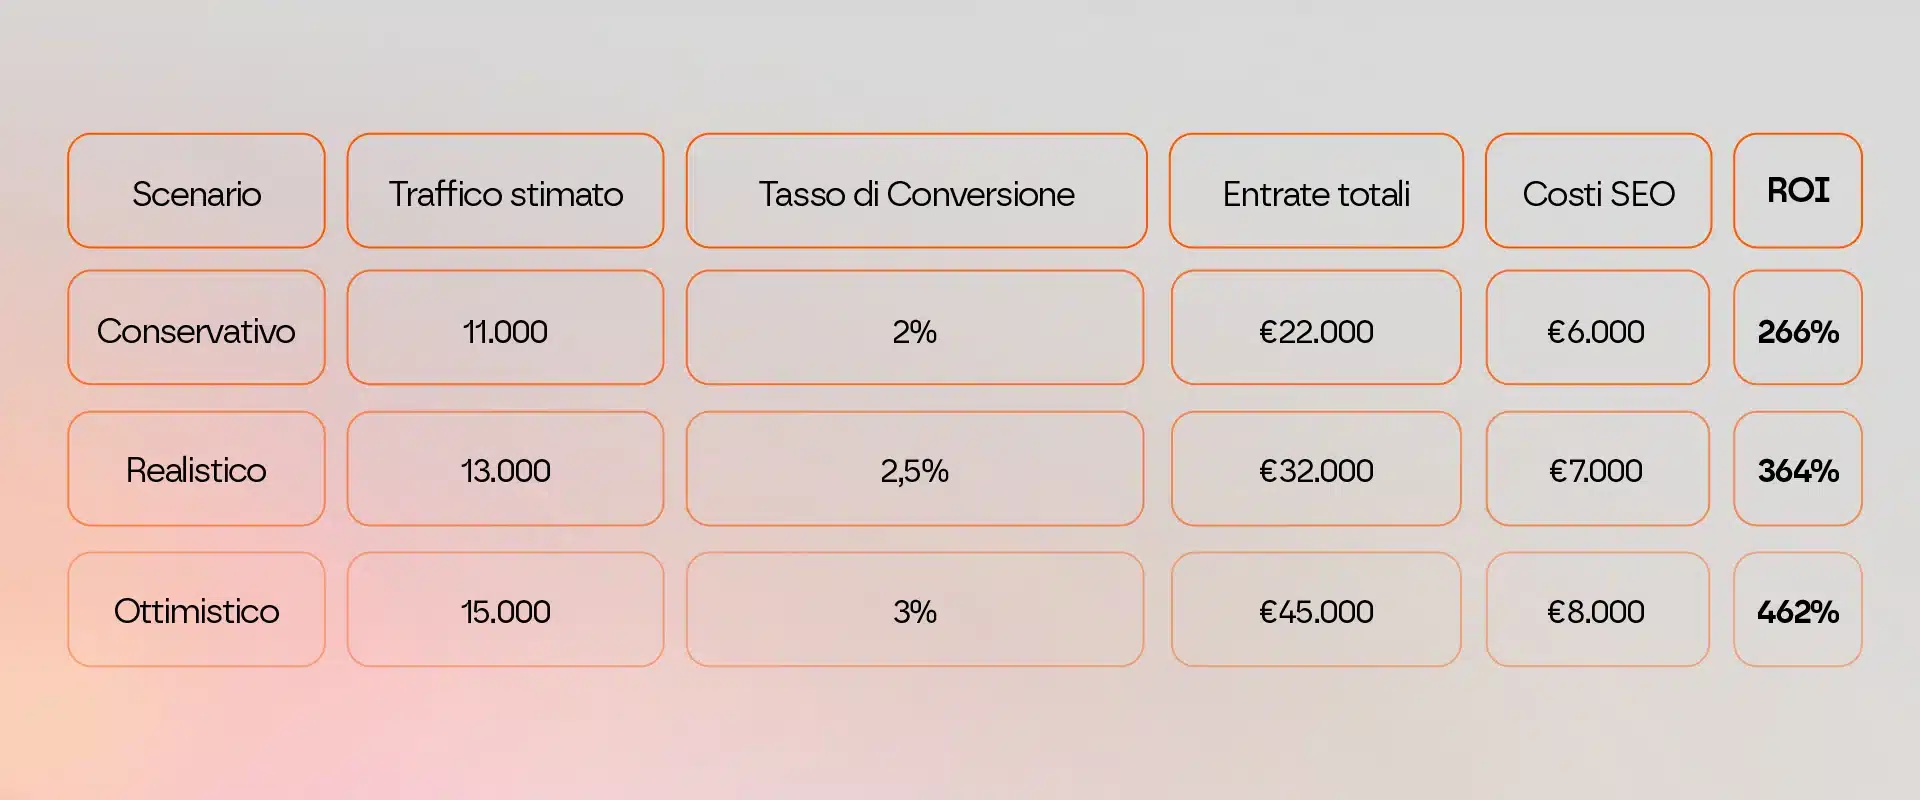Click the Tasso di Conversione header

[916, 191]
